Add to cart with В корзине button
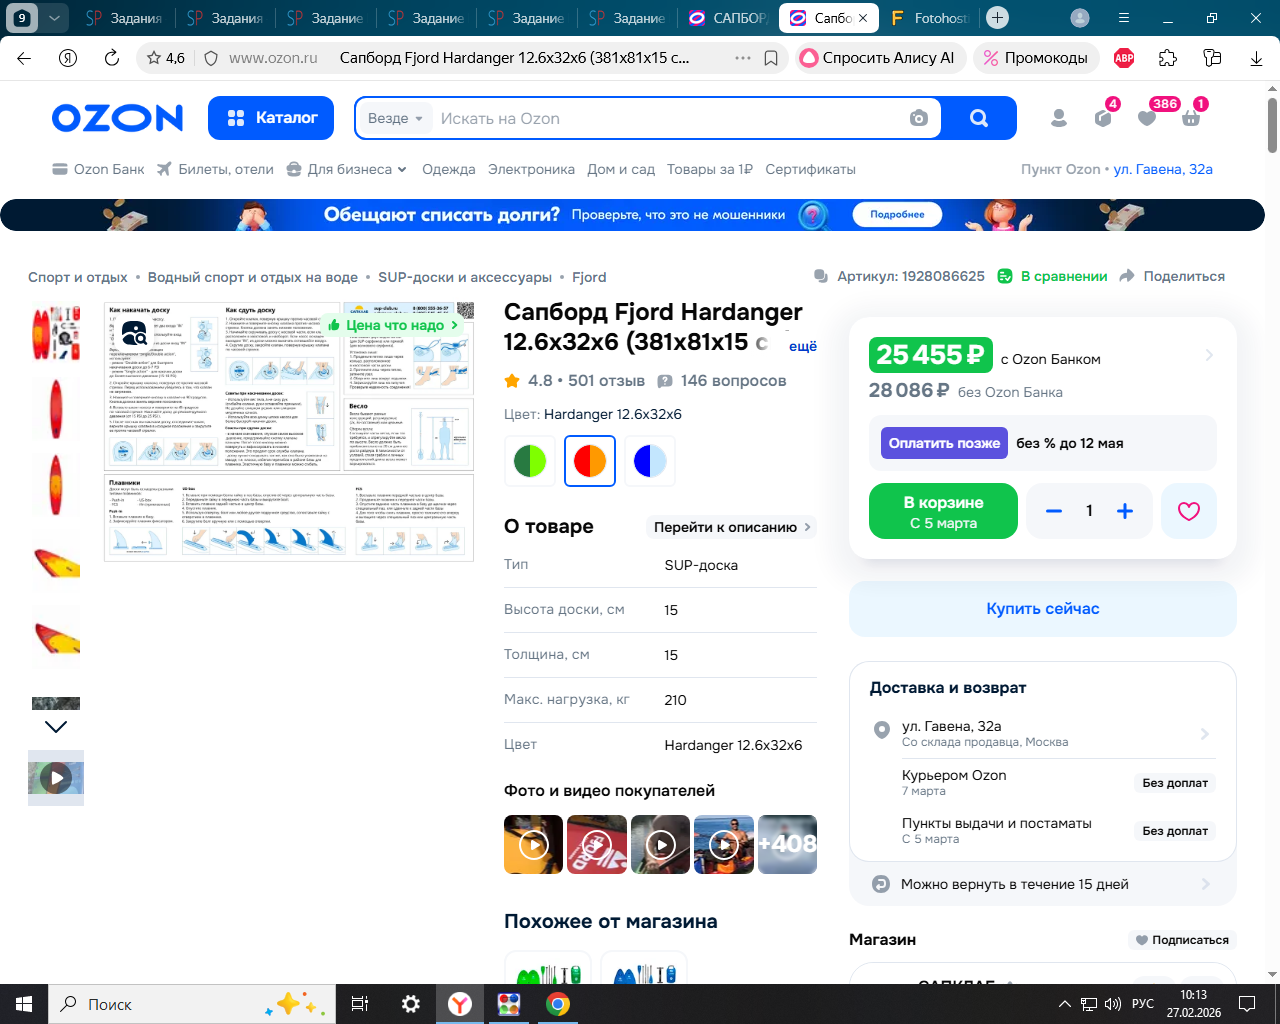This screenshot has width=1280, height=1024. 943,511
